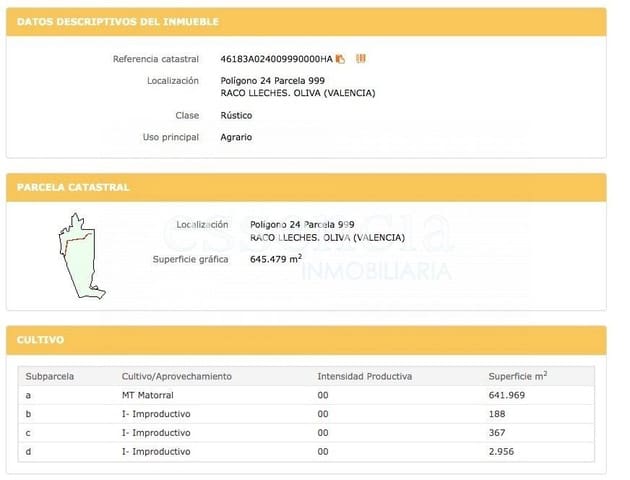Open the green parcel outline thumbnail
This screenshot has height=480, width=630.
[x=82, y=256]
